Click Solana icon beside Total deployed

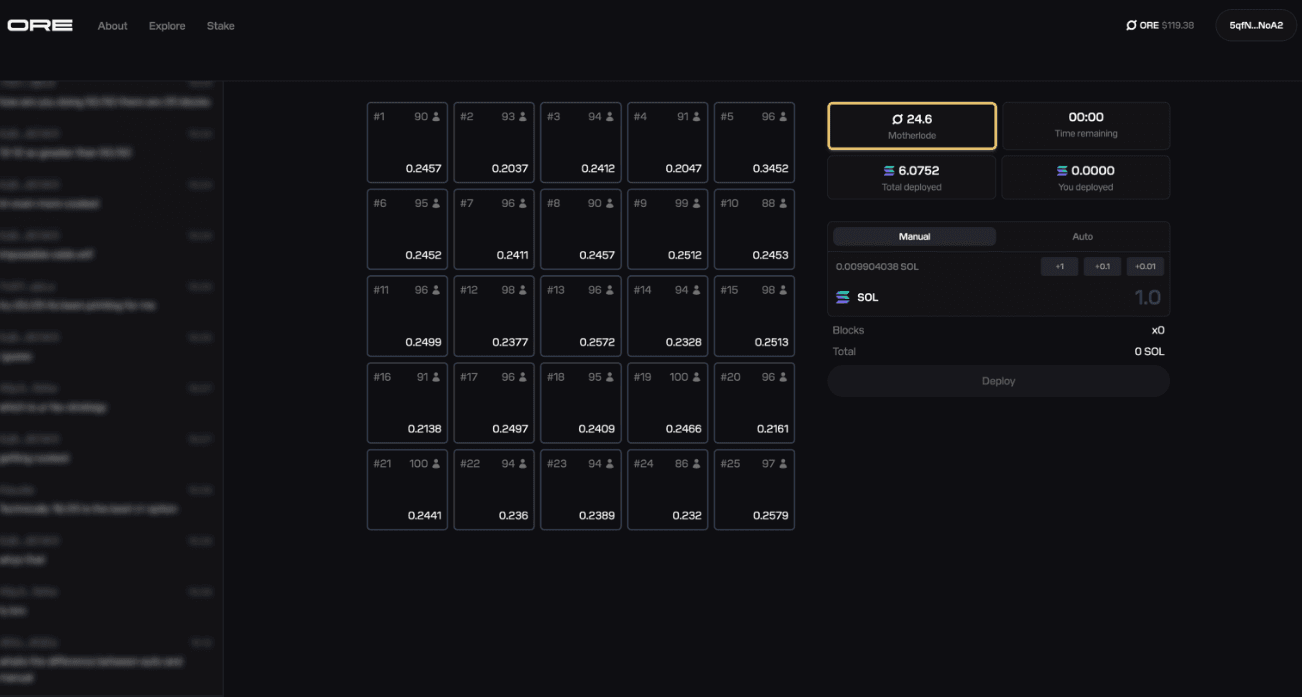pos(889,171)
